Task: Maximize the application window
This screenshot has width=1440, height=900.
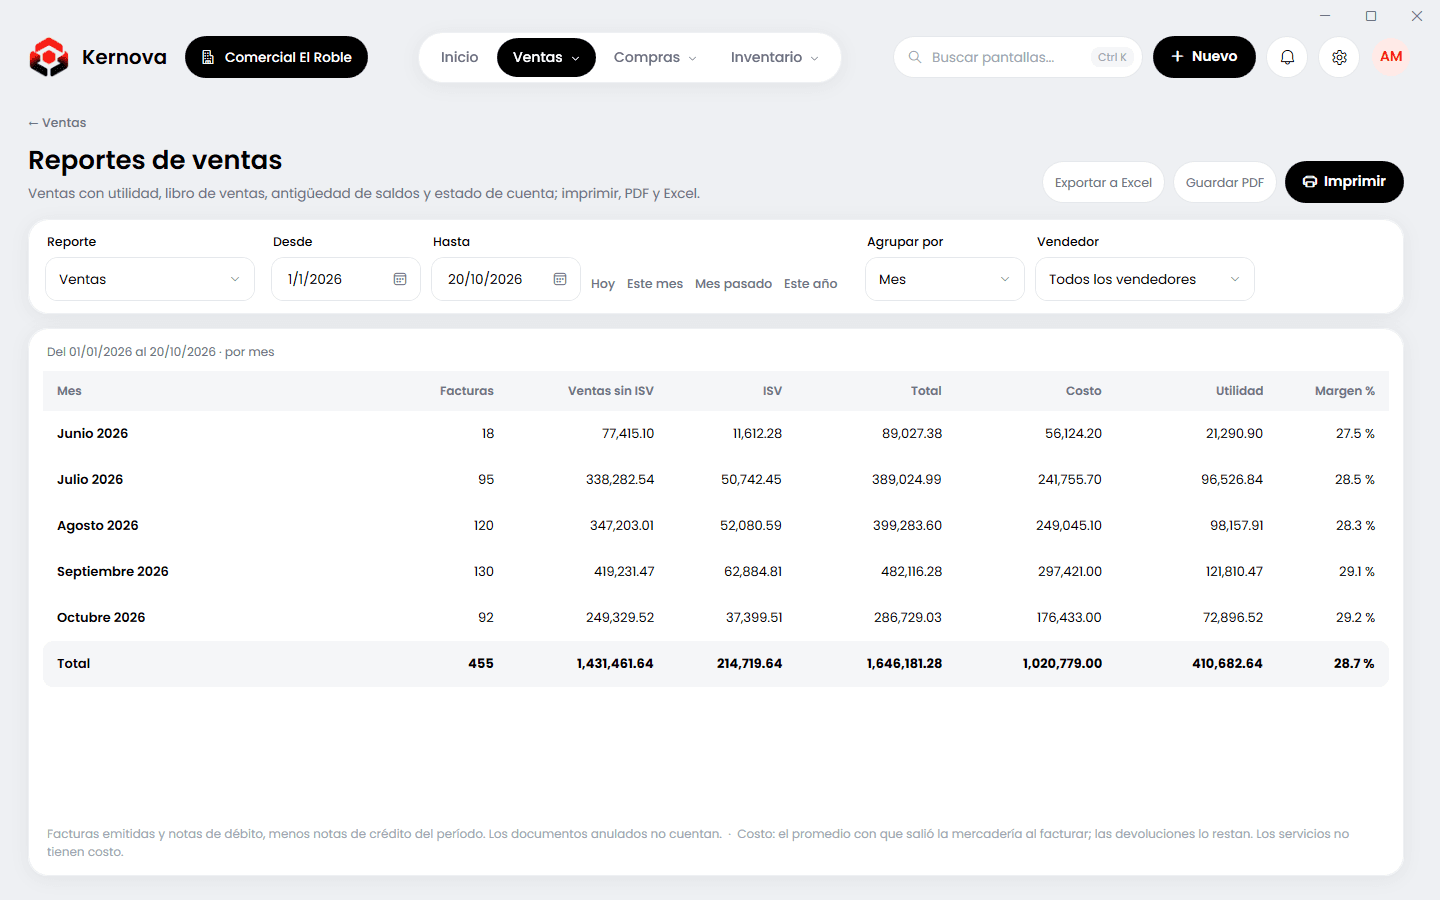Action: click(1371, 16)
